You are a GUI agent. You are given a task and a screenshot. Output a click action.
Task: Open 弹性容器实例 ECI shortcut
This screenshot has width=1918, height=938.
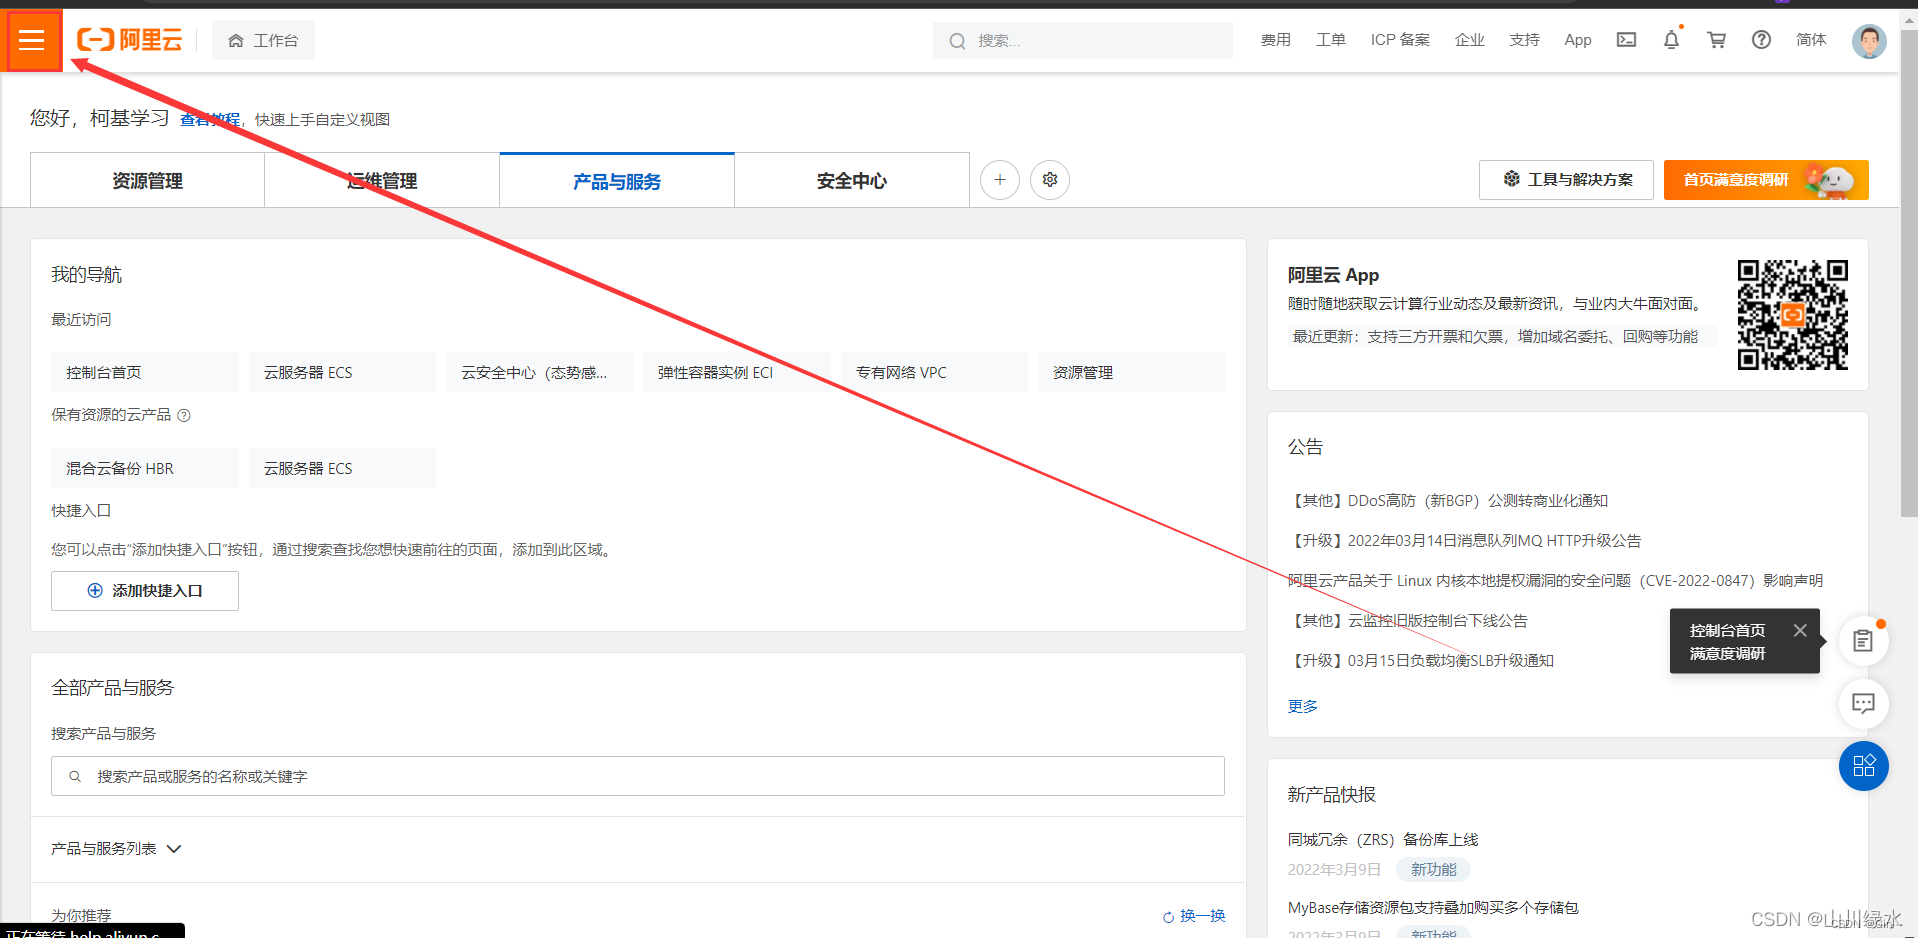click(x=737, y=372)
